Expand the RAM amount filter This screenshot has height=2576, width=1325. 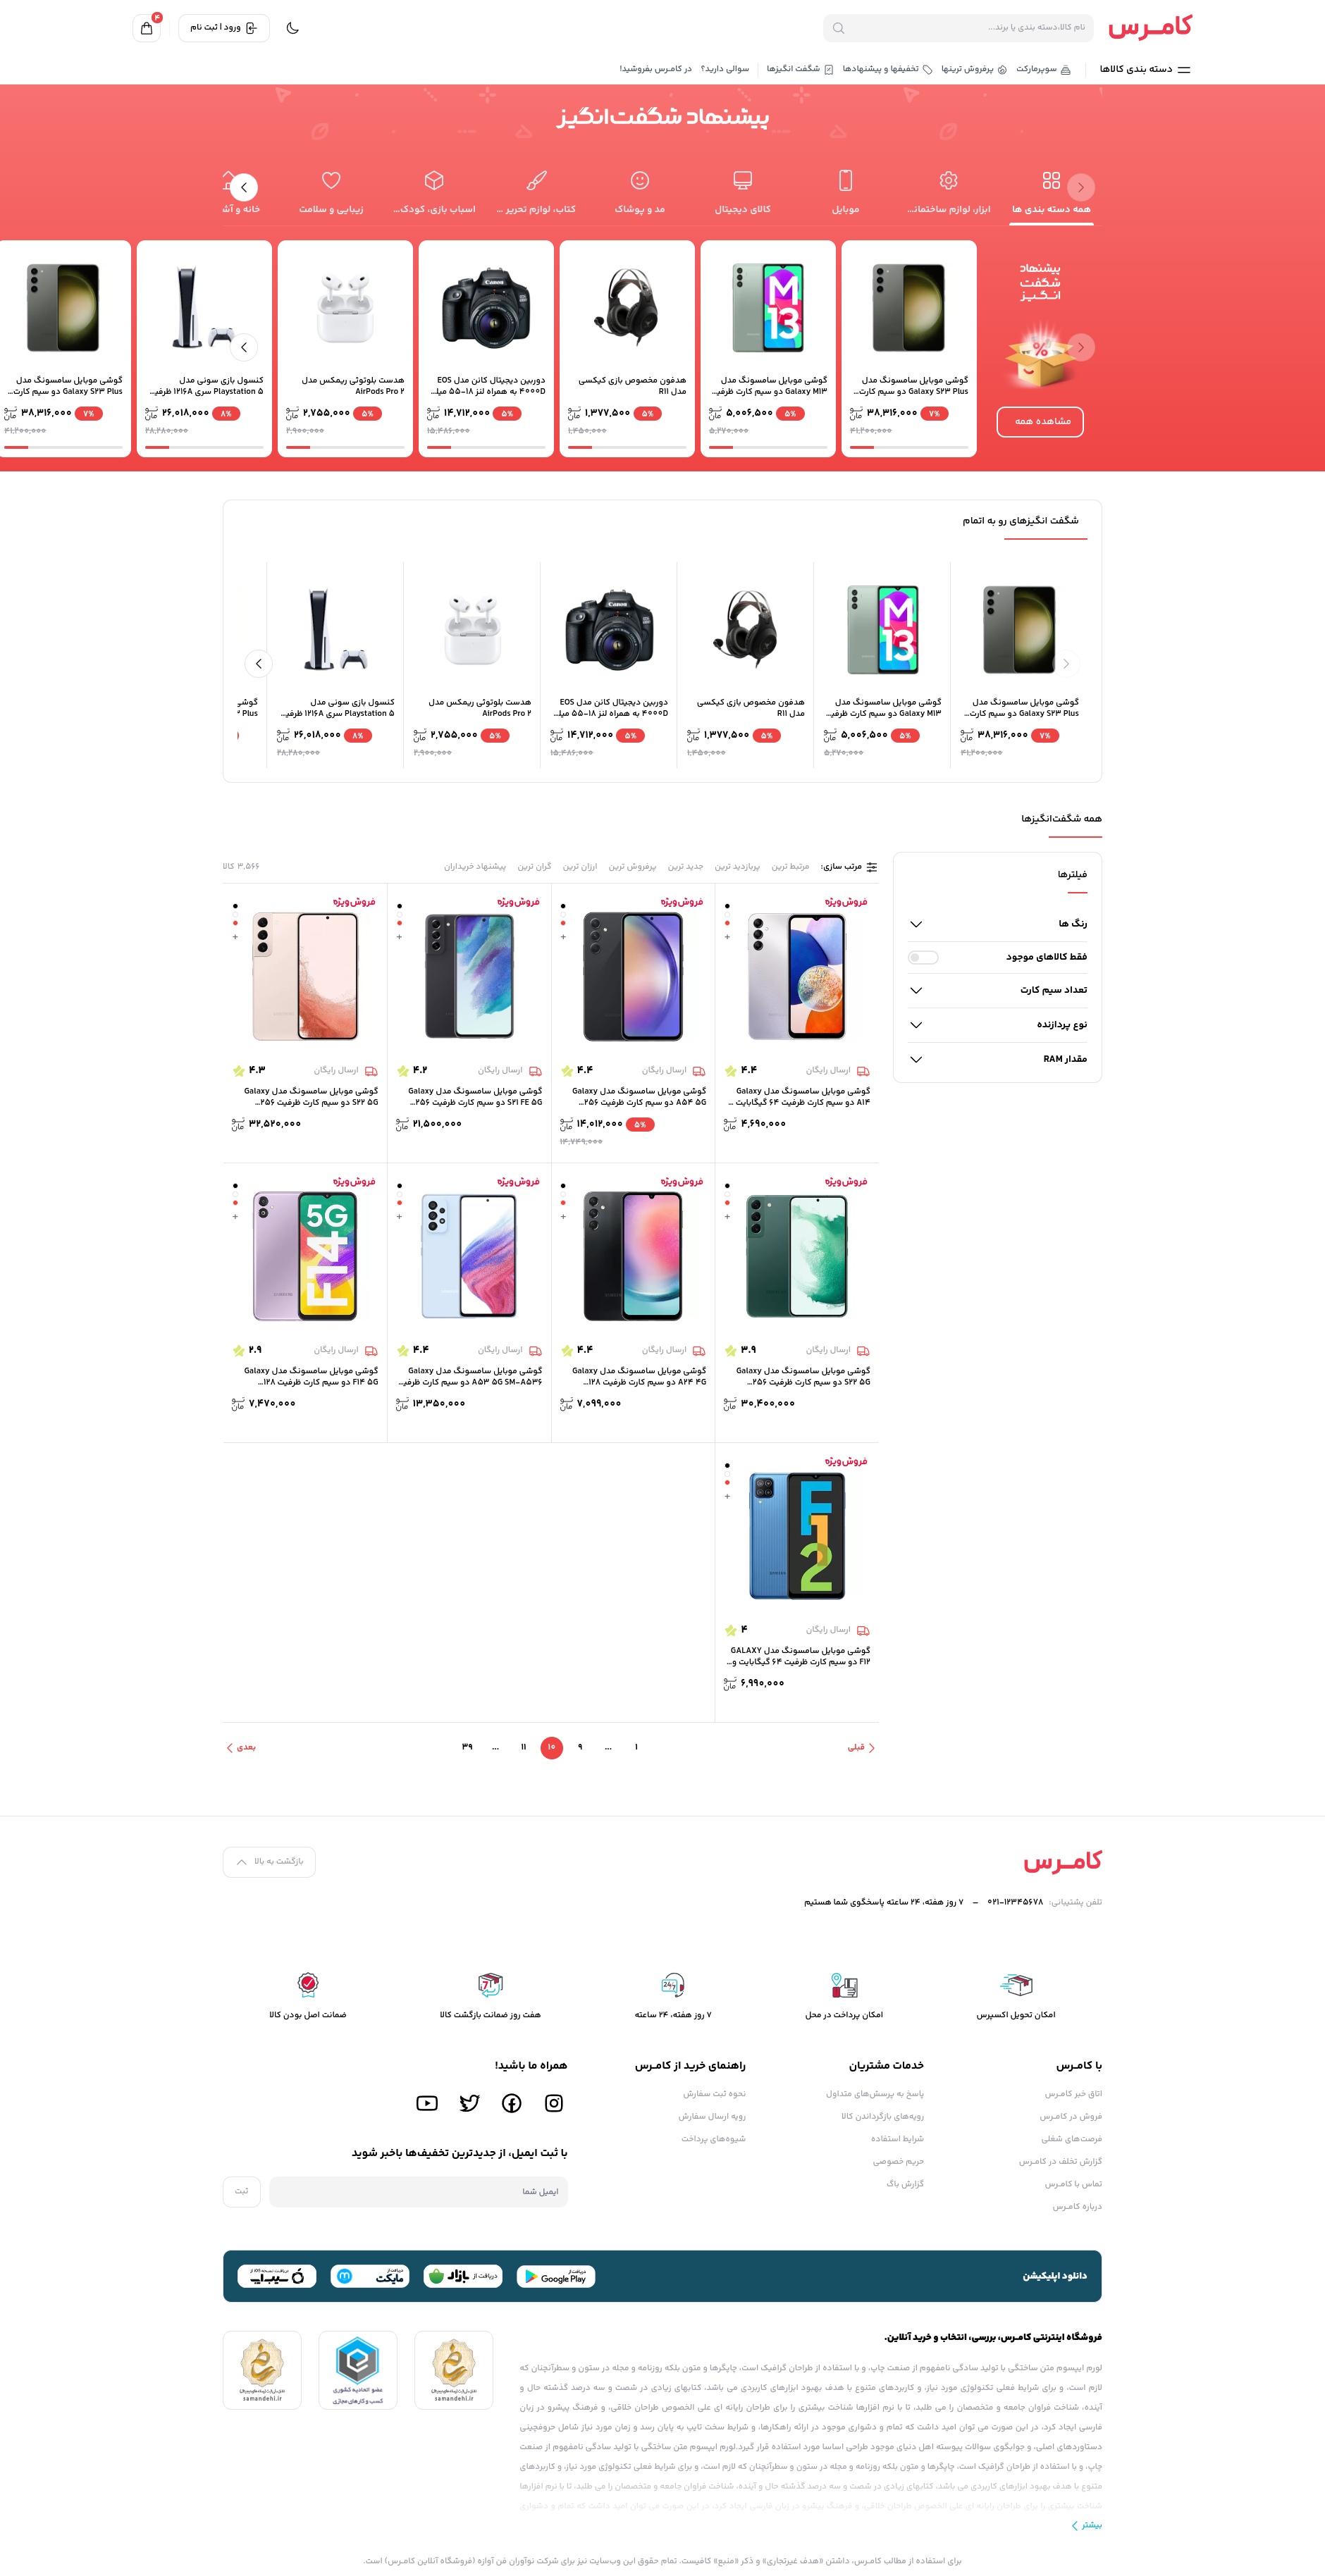[998, 1059]
